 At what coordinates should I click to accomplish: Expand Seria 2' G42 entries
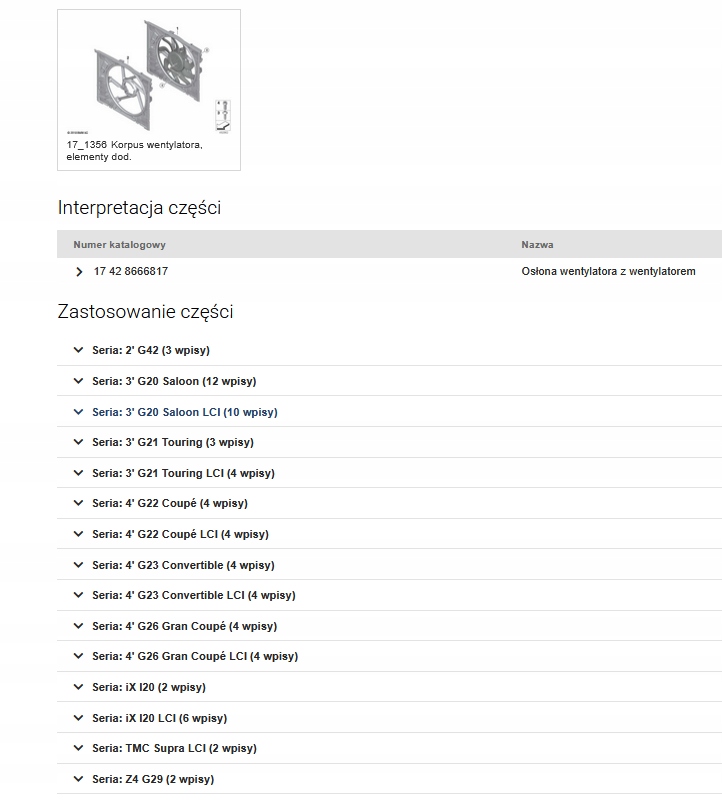click(79, 350)
